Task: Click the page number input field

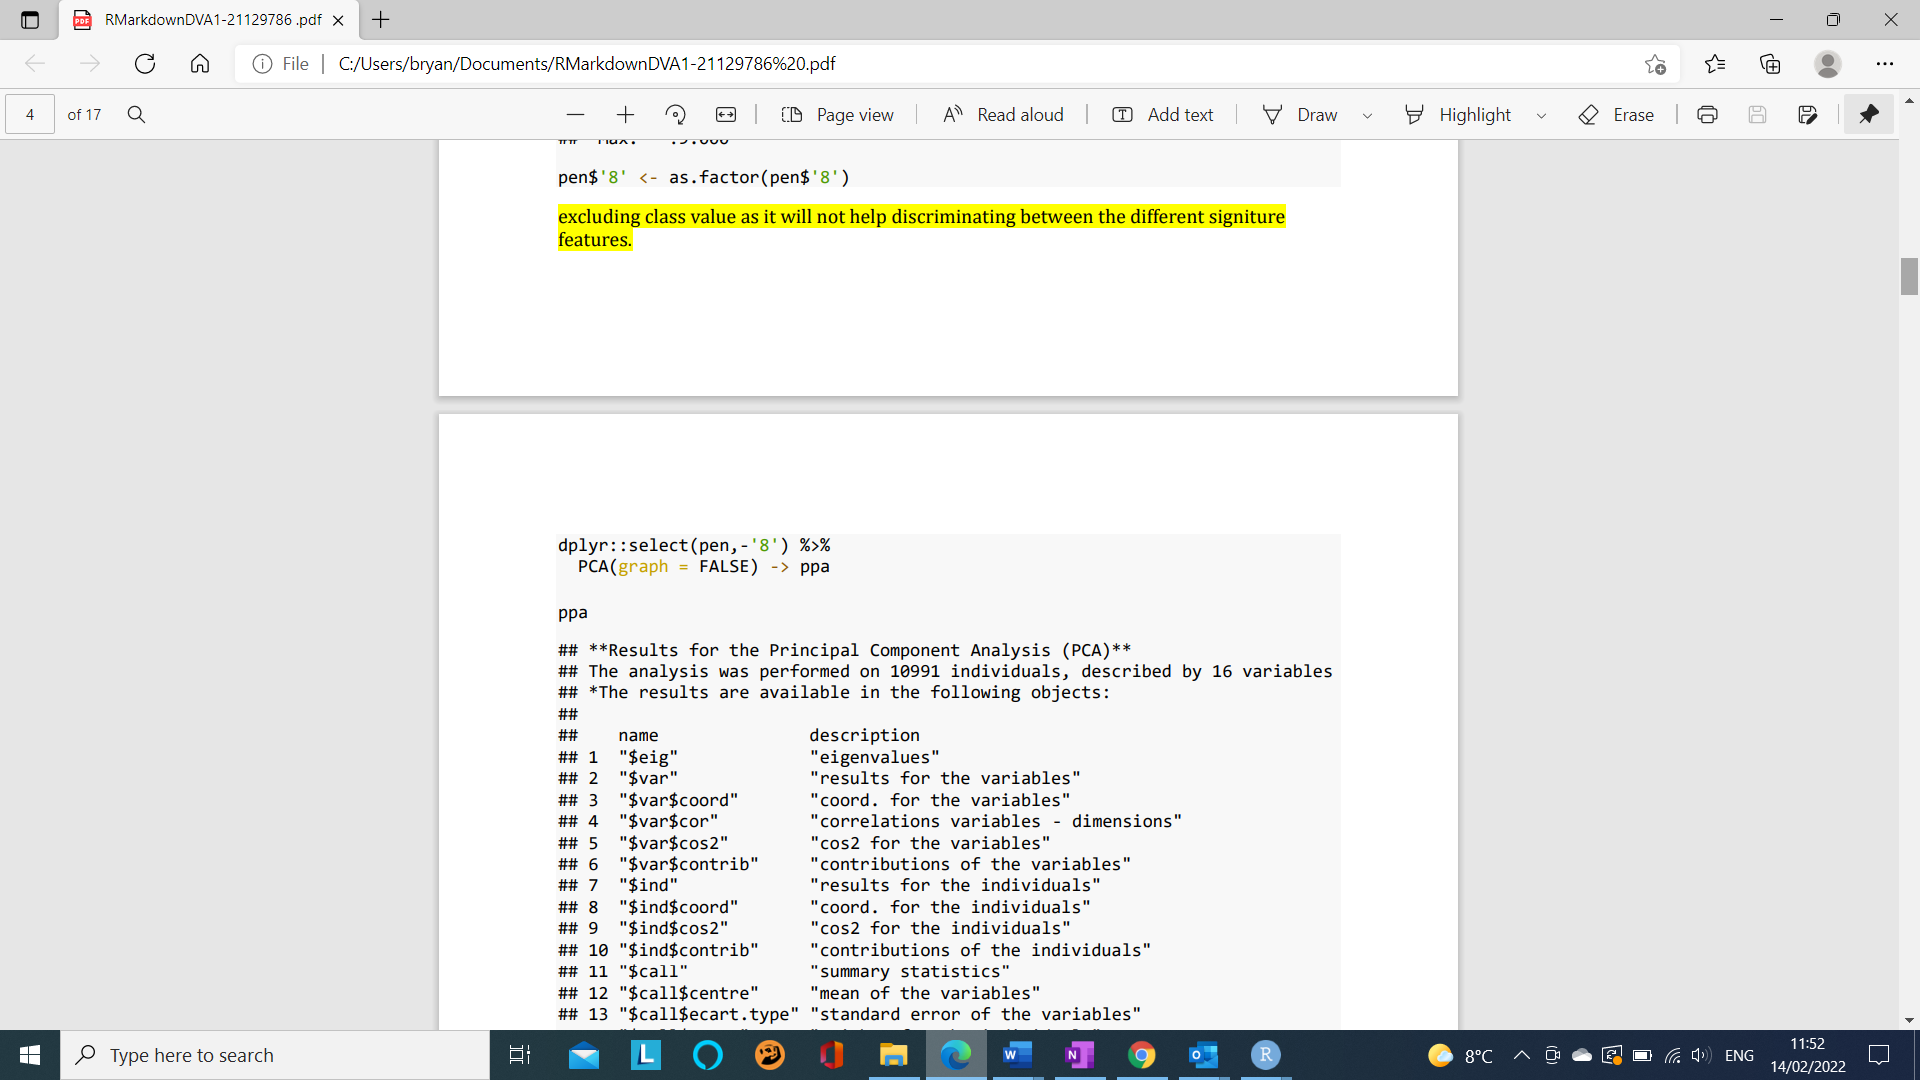Action: coord(30,114)
